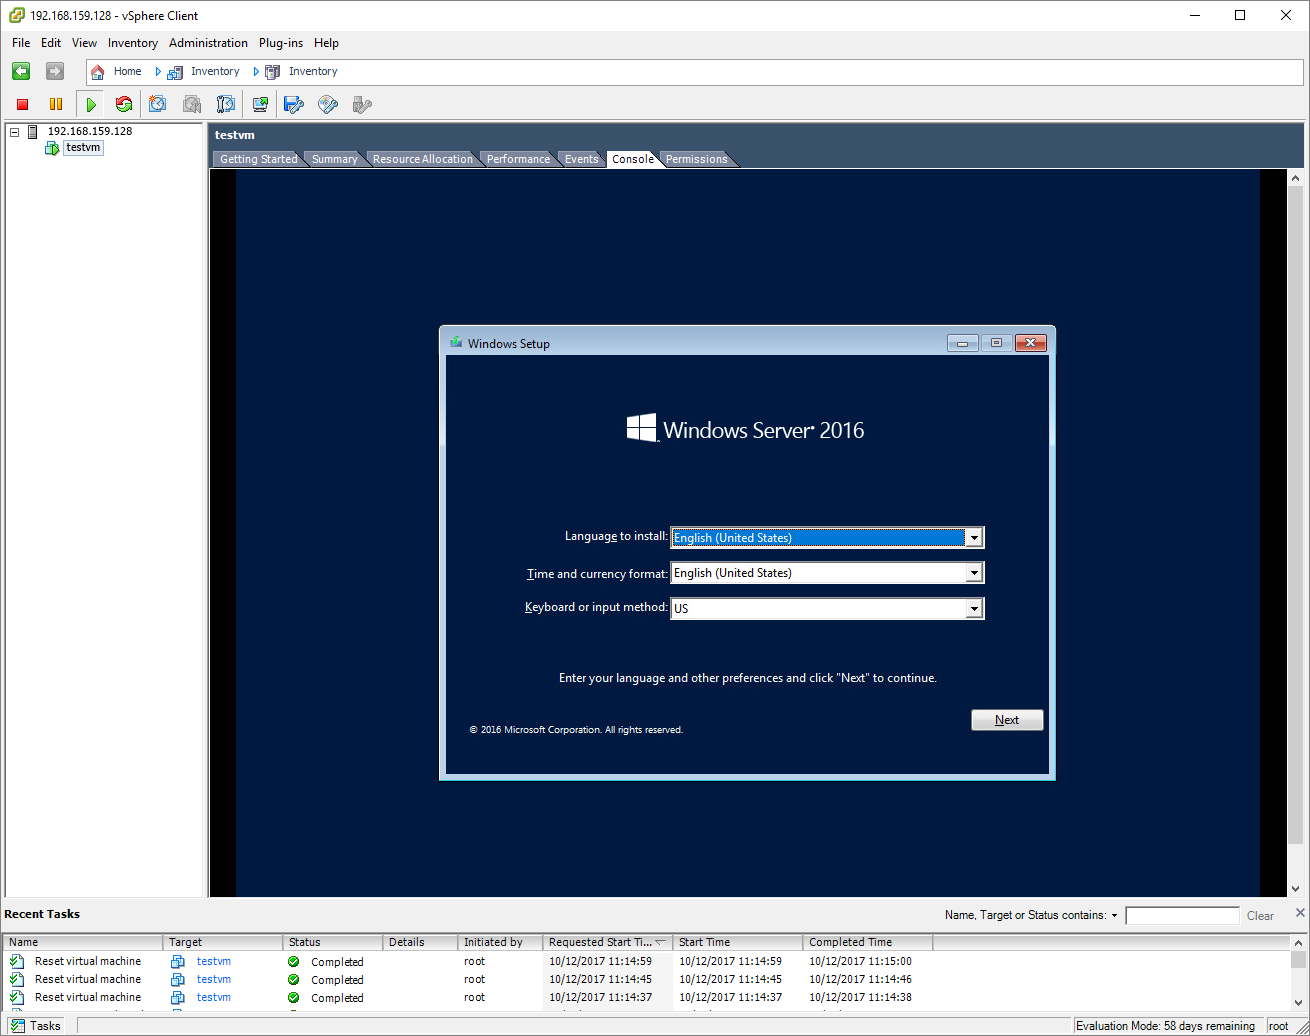Click Next in Windows Setup
The width and height of the screenshot is (1310, 1036).
pos(1007,720)
